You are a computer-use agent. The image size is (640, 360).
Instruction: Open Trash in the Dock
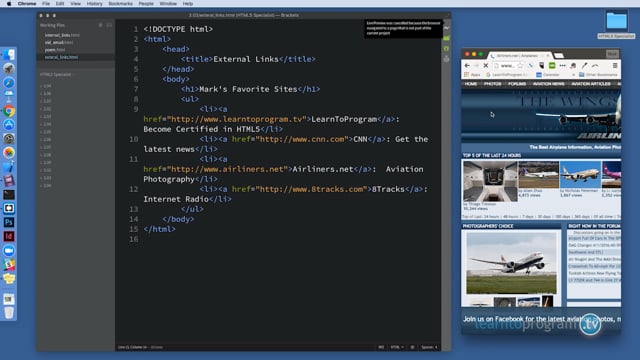9,313
